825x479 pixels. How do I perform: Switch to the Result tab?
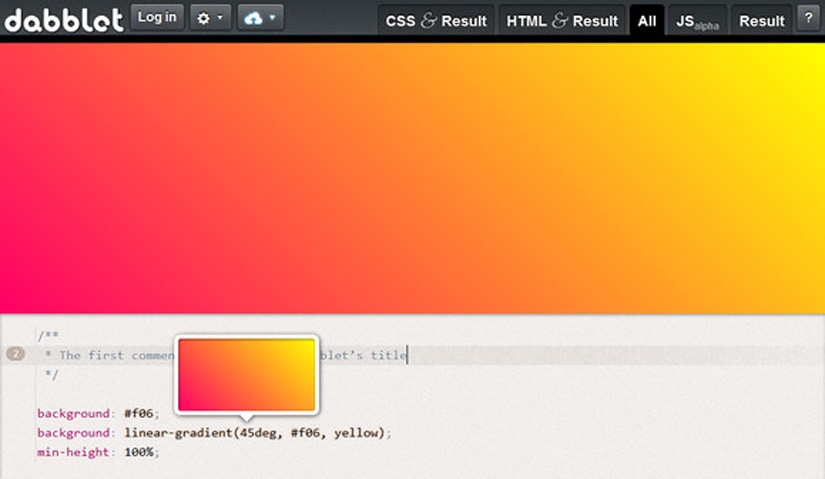761,21
